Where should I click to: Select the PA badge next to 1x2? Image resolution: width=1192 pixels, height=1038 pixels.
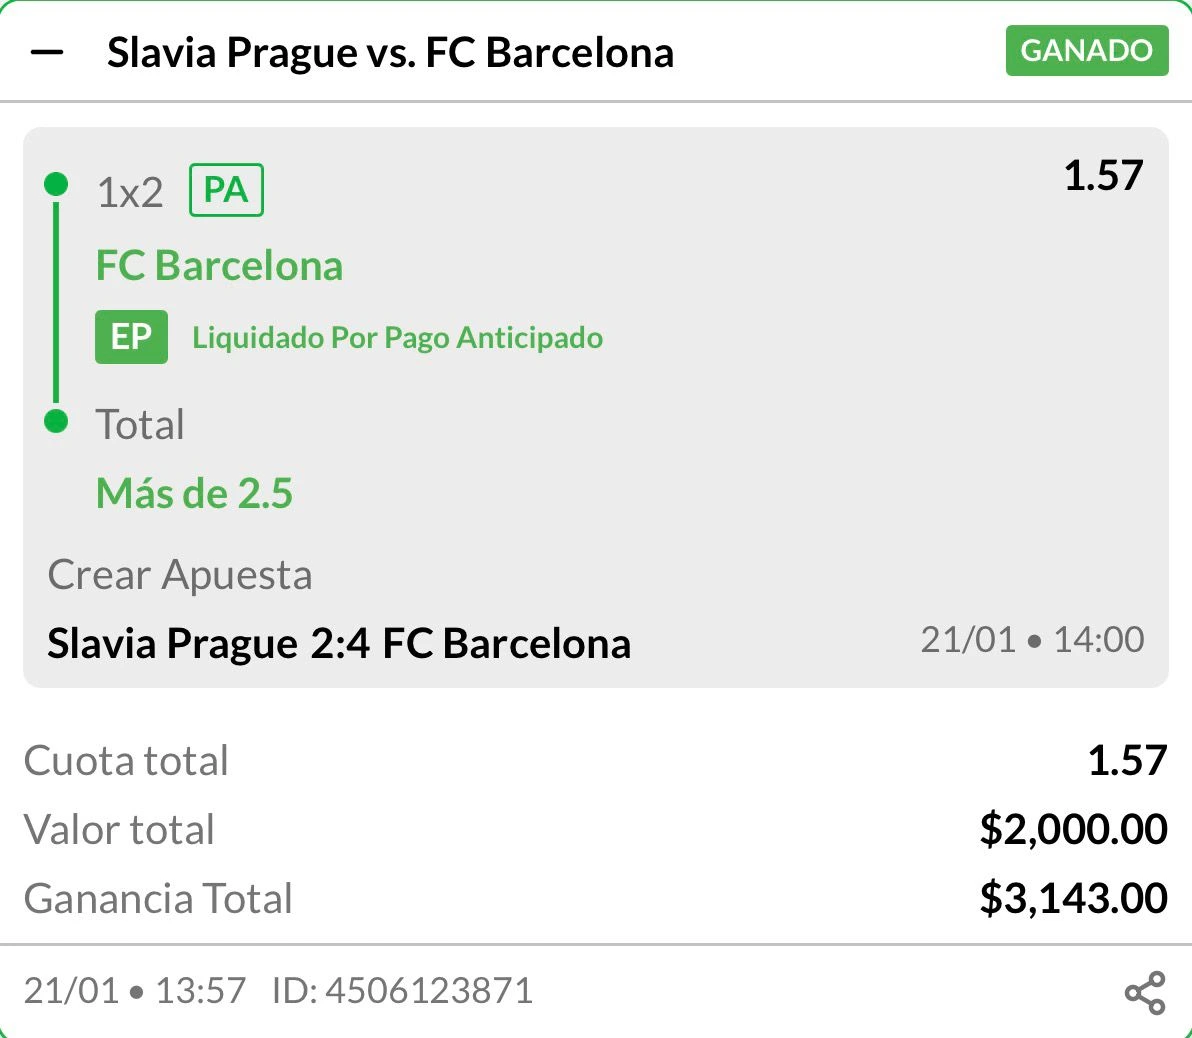click(226, 189)
